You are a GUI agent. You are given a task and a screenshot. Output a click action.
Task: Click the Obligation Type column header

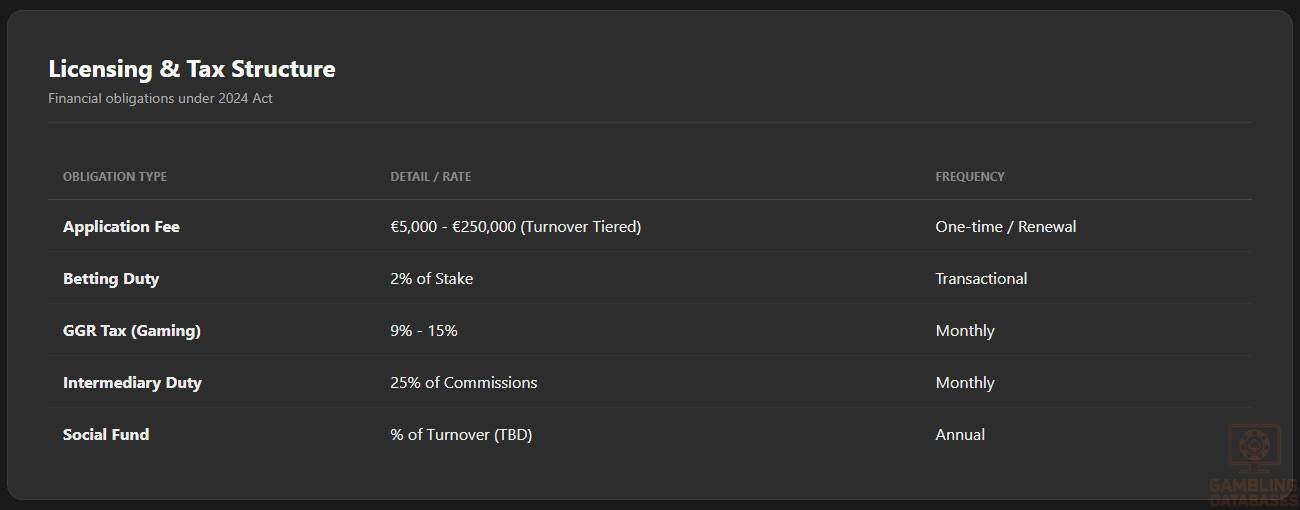[115, 176]
